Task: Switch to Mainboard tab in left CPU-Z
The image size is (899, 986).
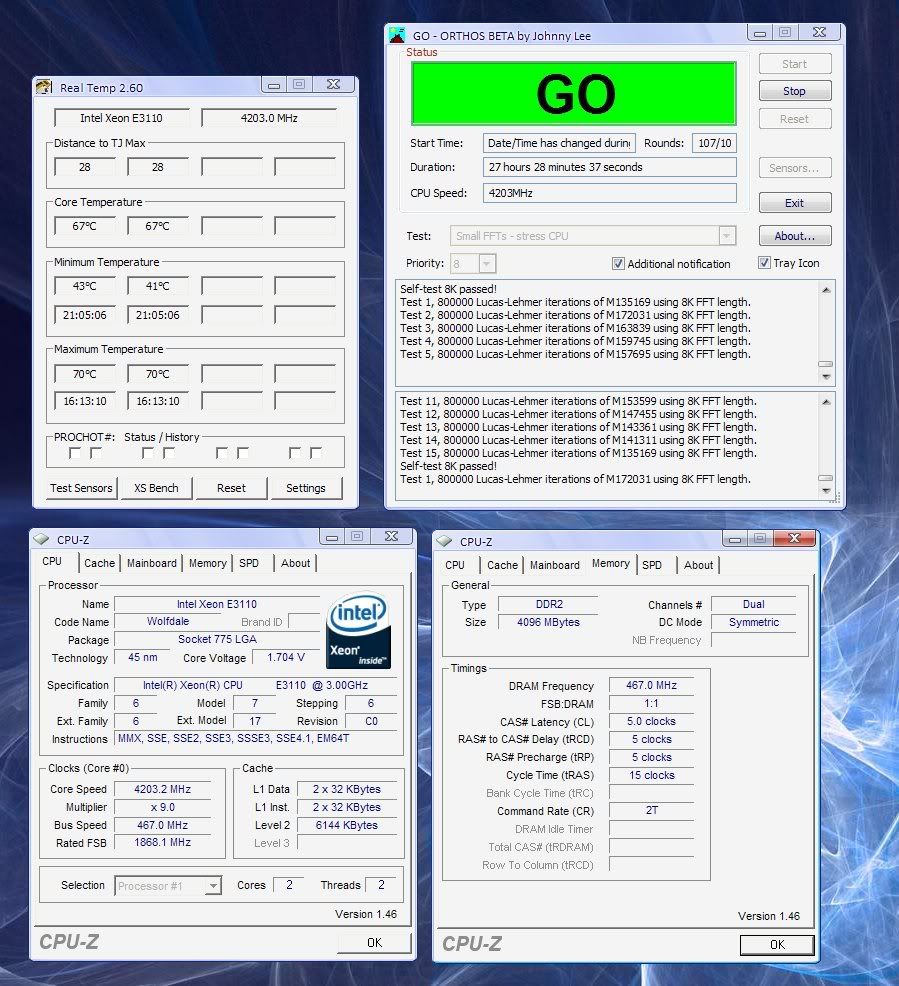Action: pyautogui.click(x=152, y=563)
